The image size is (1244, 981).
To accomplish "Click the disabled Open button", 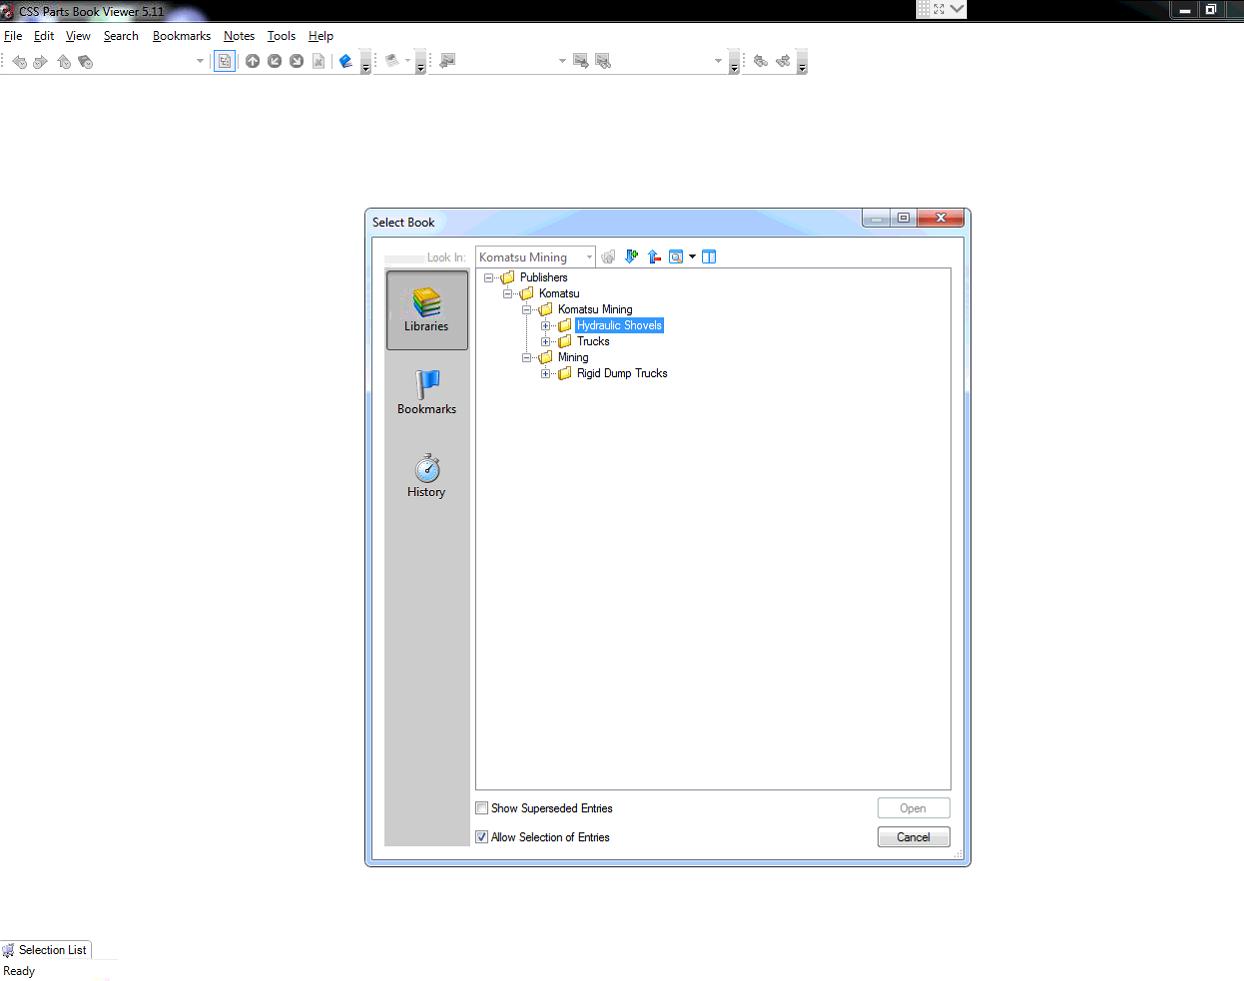I will click(x=913, y=807).
